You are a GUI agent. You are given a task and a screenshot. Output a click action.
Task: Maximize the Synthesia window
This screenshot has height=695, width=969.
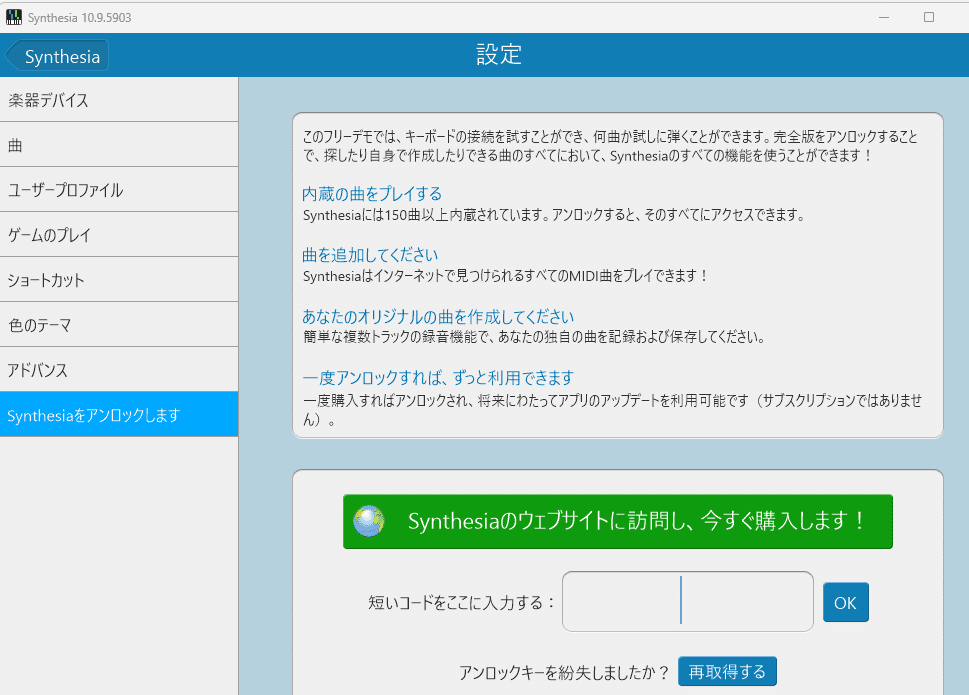929,17
